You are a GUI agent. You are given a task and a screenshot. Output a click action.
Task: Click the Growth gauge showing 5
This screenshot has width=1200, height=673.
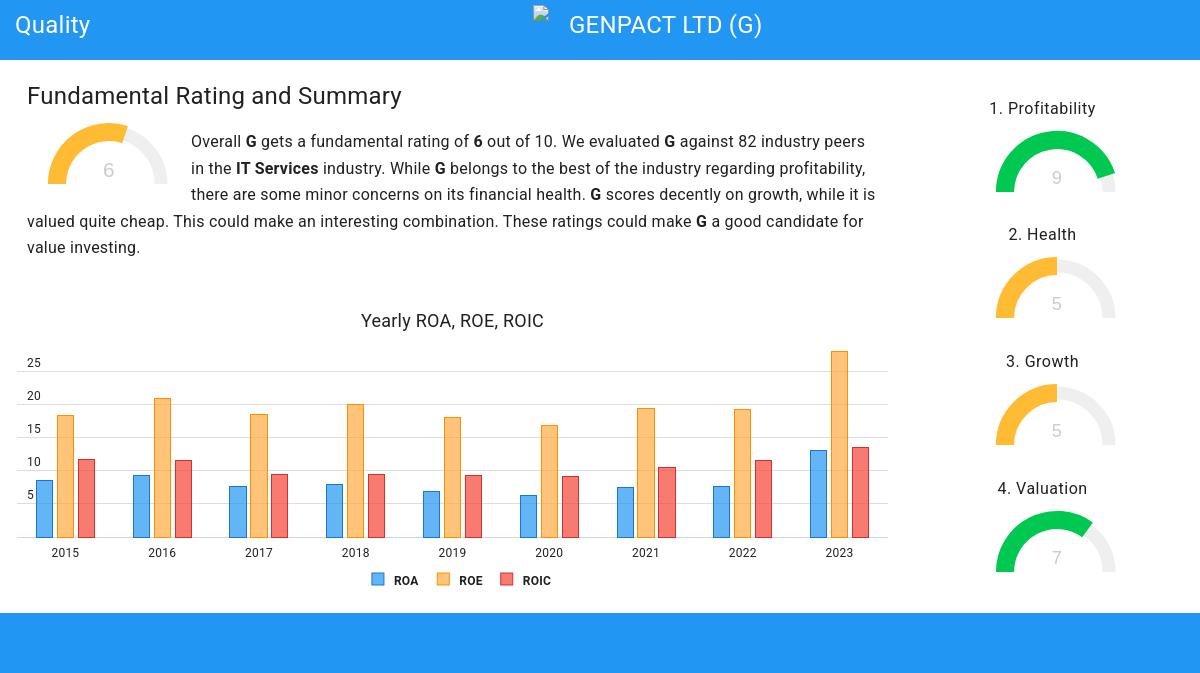[1056, 416]
